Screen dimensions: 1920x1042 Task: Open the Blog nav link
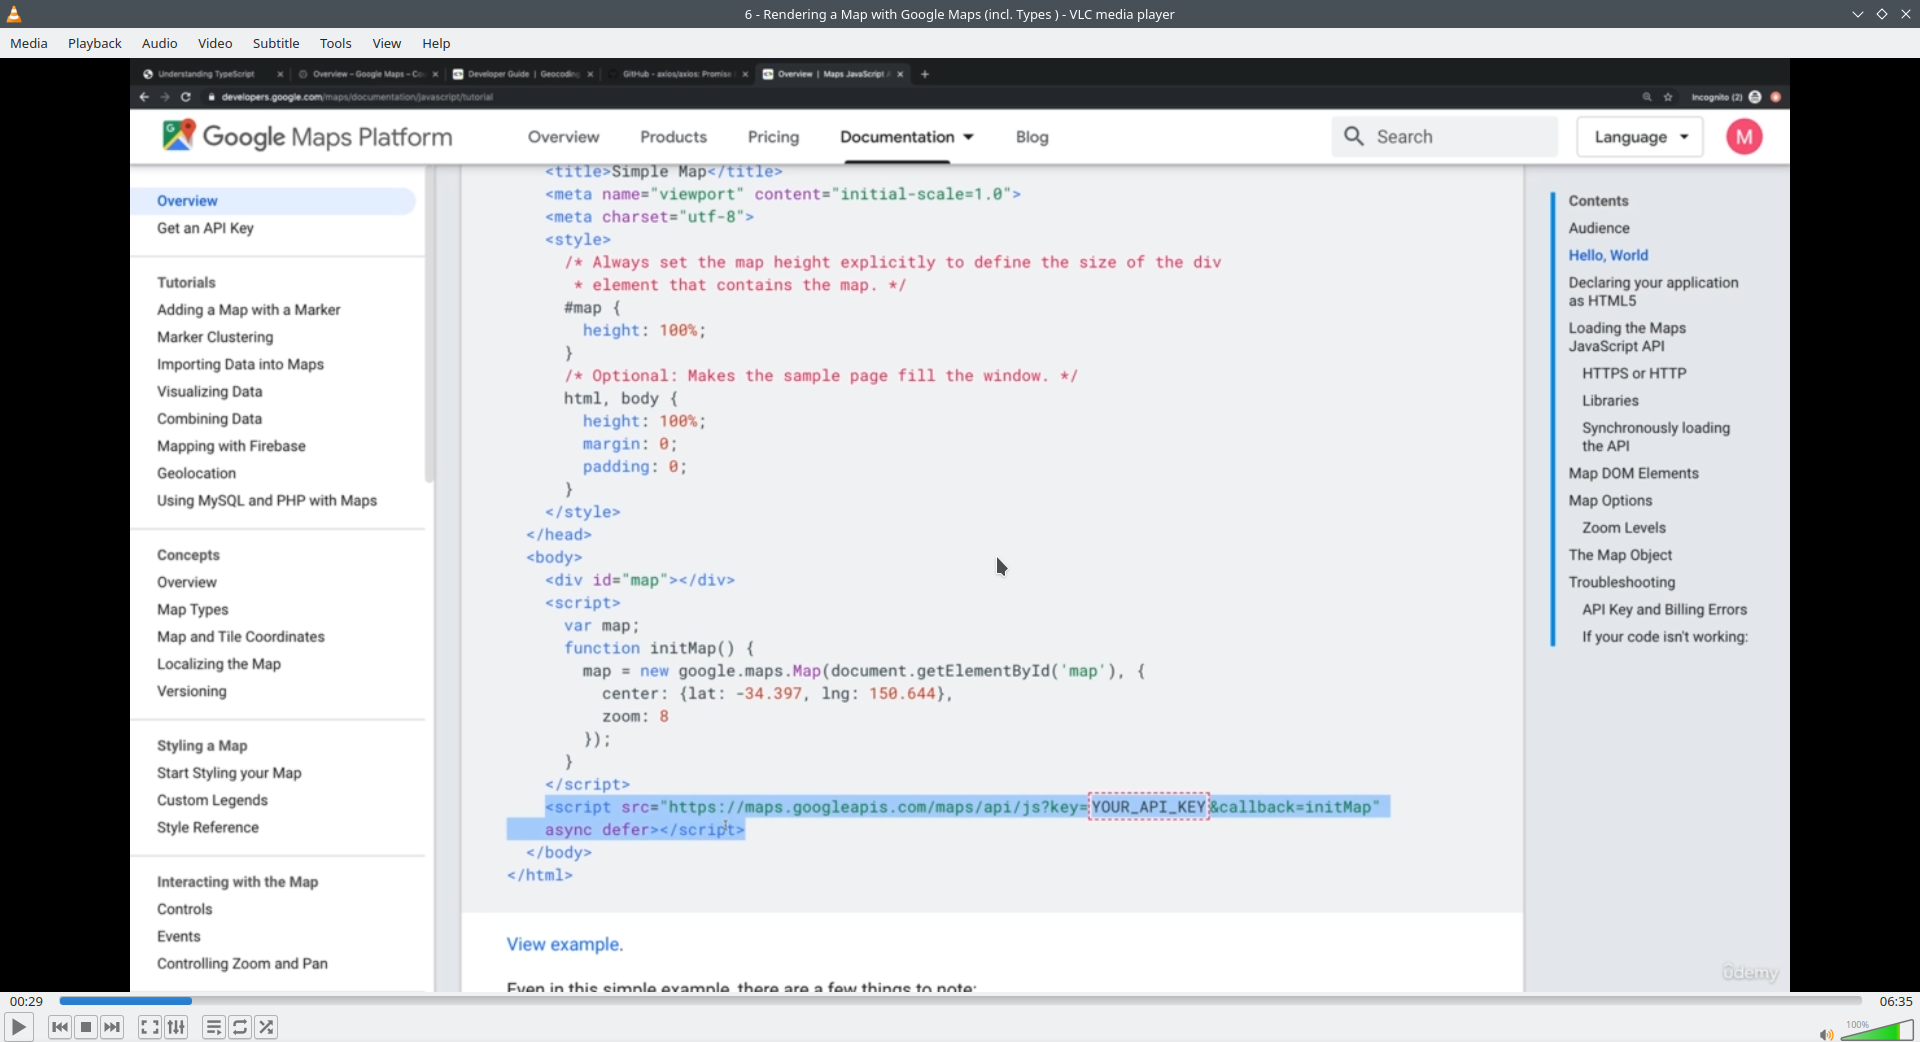tap(1032, 137)
